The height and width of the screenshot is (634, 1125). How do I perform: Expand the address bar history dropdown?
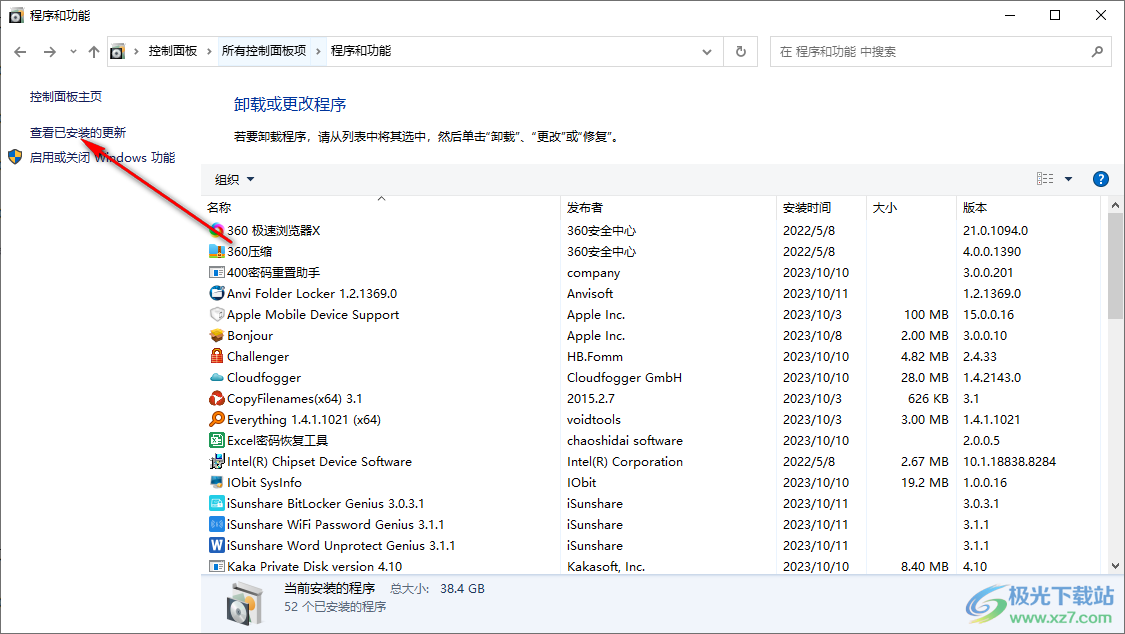707,51
